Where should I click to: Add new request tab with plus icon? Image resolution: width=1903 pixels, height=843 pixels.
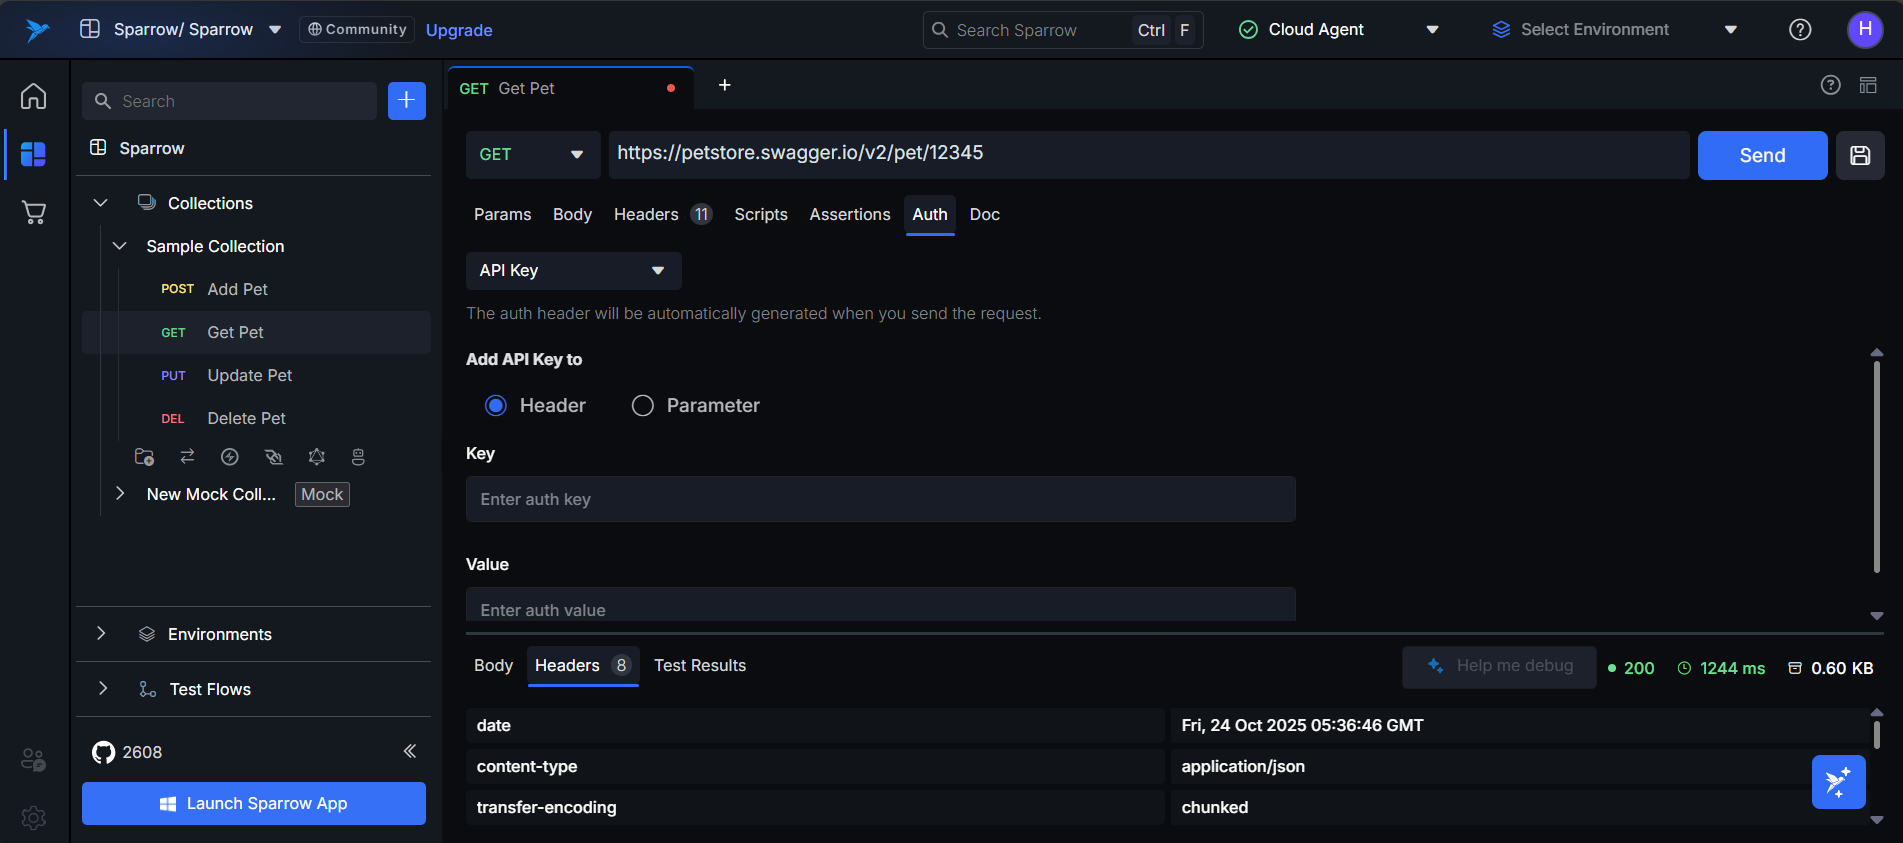pyautogui.click(x=725, y=86)
